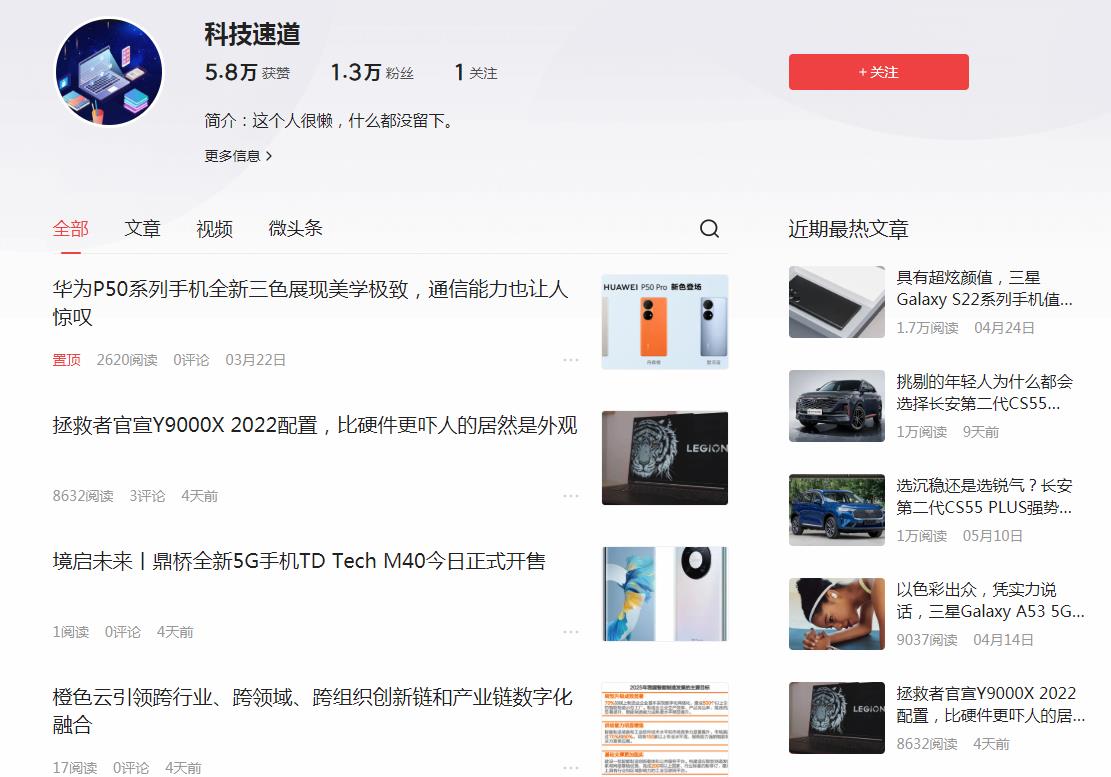The height and width of the screenshot is (777, 1111).
Task: Click the blue CS55 PLUS car thumbnail
Action: click(837, 510)
